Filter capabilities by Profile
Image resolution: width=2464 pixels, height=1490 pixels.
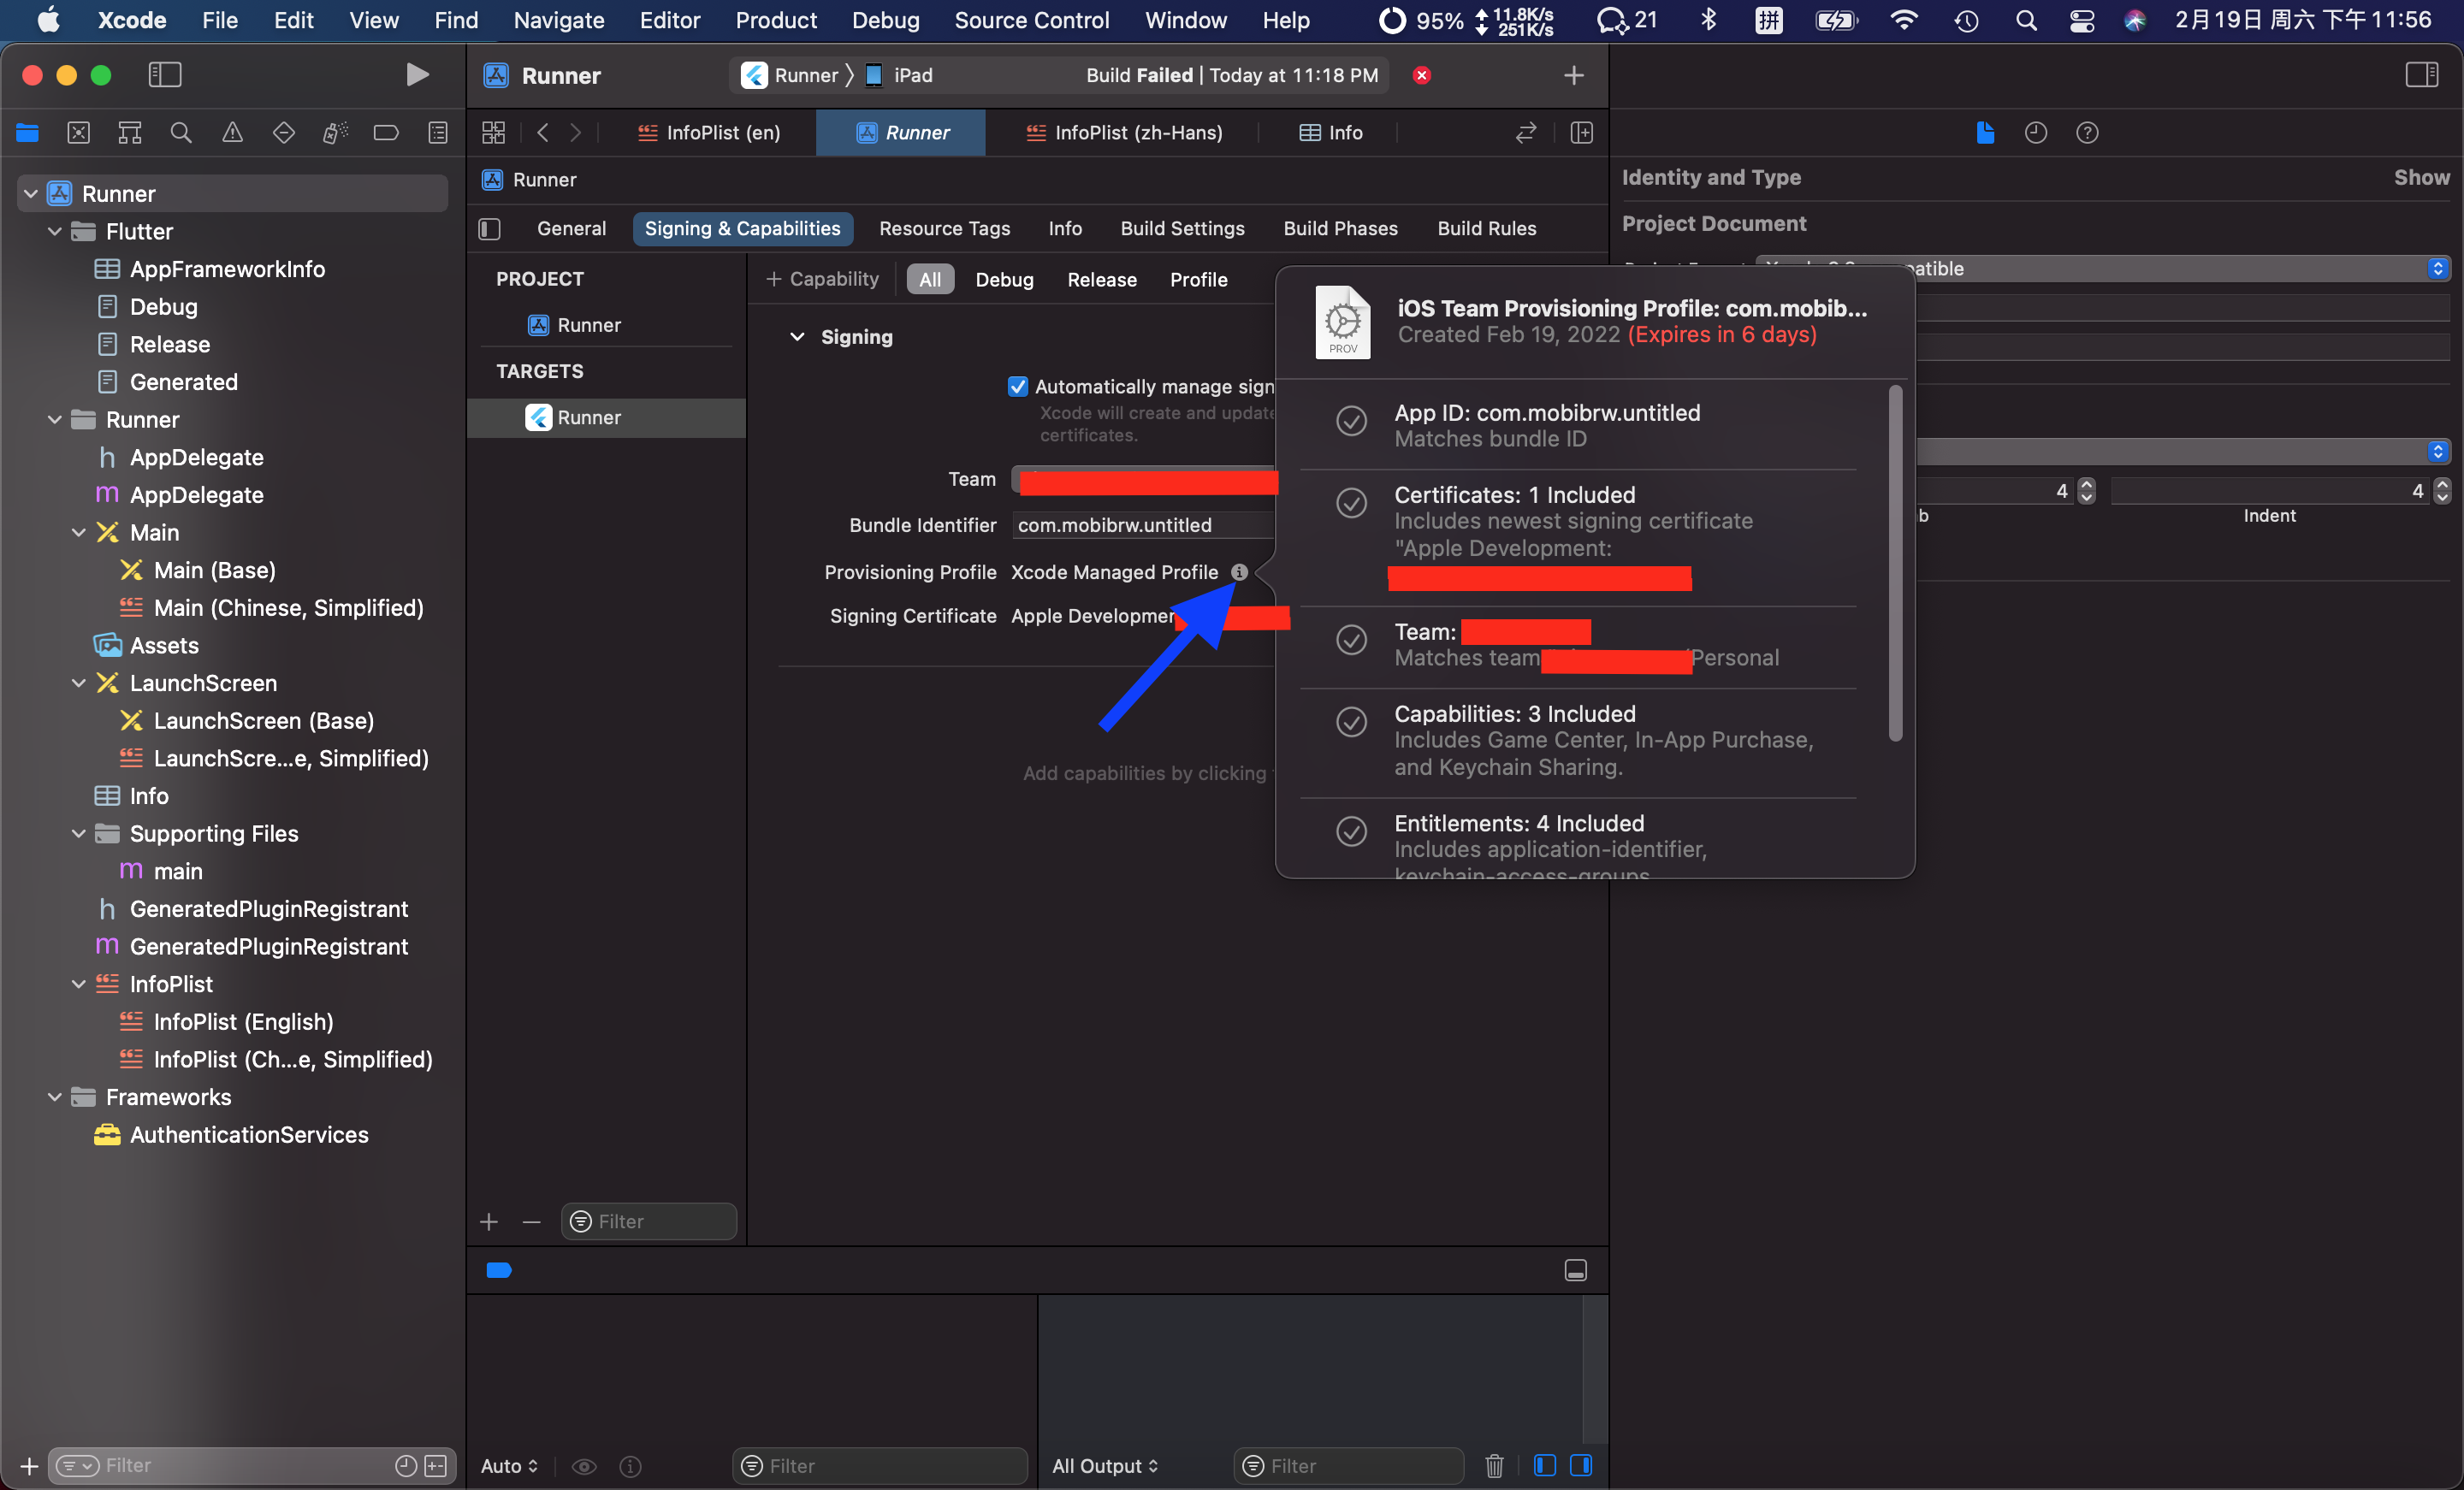tap(1198, 280)
